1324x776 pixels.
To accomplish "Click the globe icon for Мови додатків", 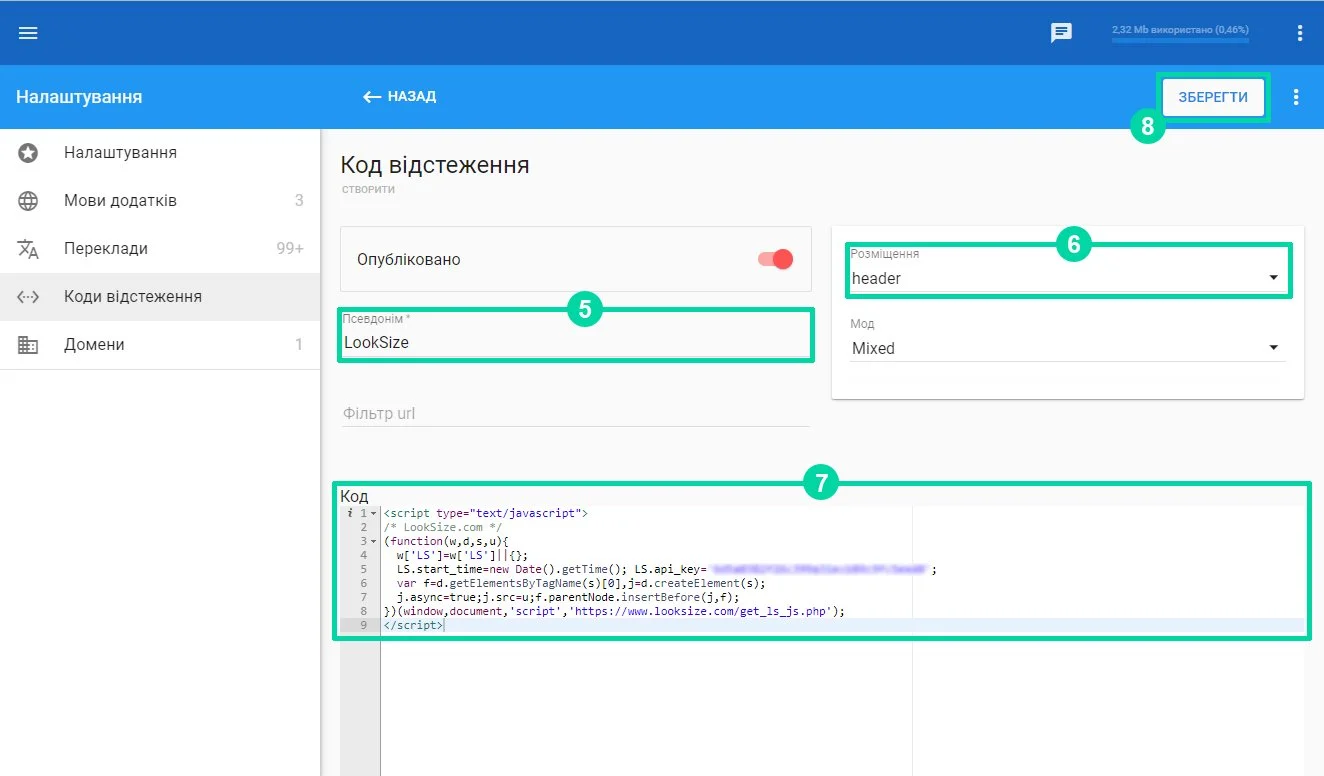I will tap(28, 201).
